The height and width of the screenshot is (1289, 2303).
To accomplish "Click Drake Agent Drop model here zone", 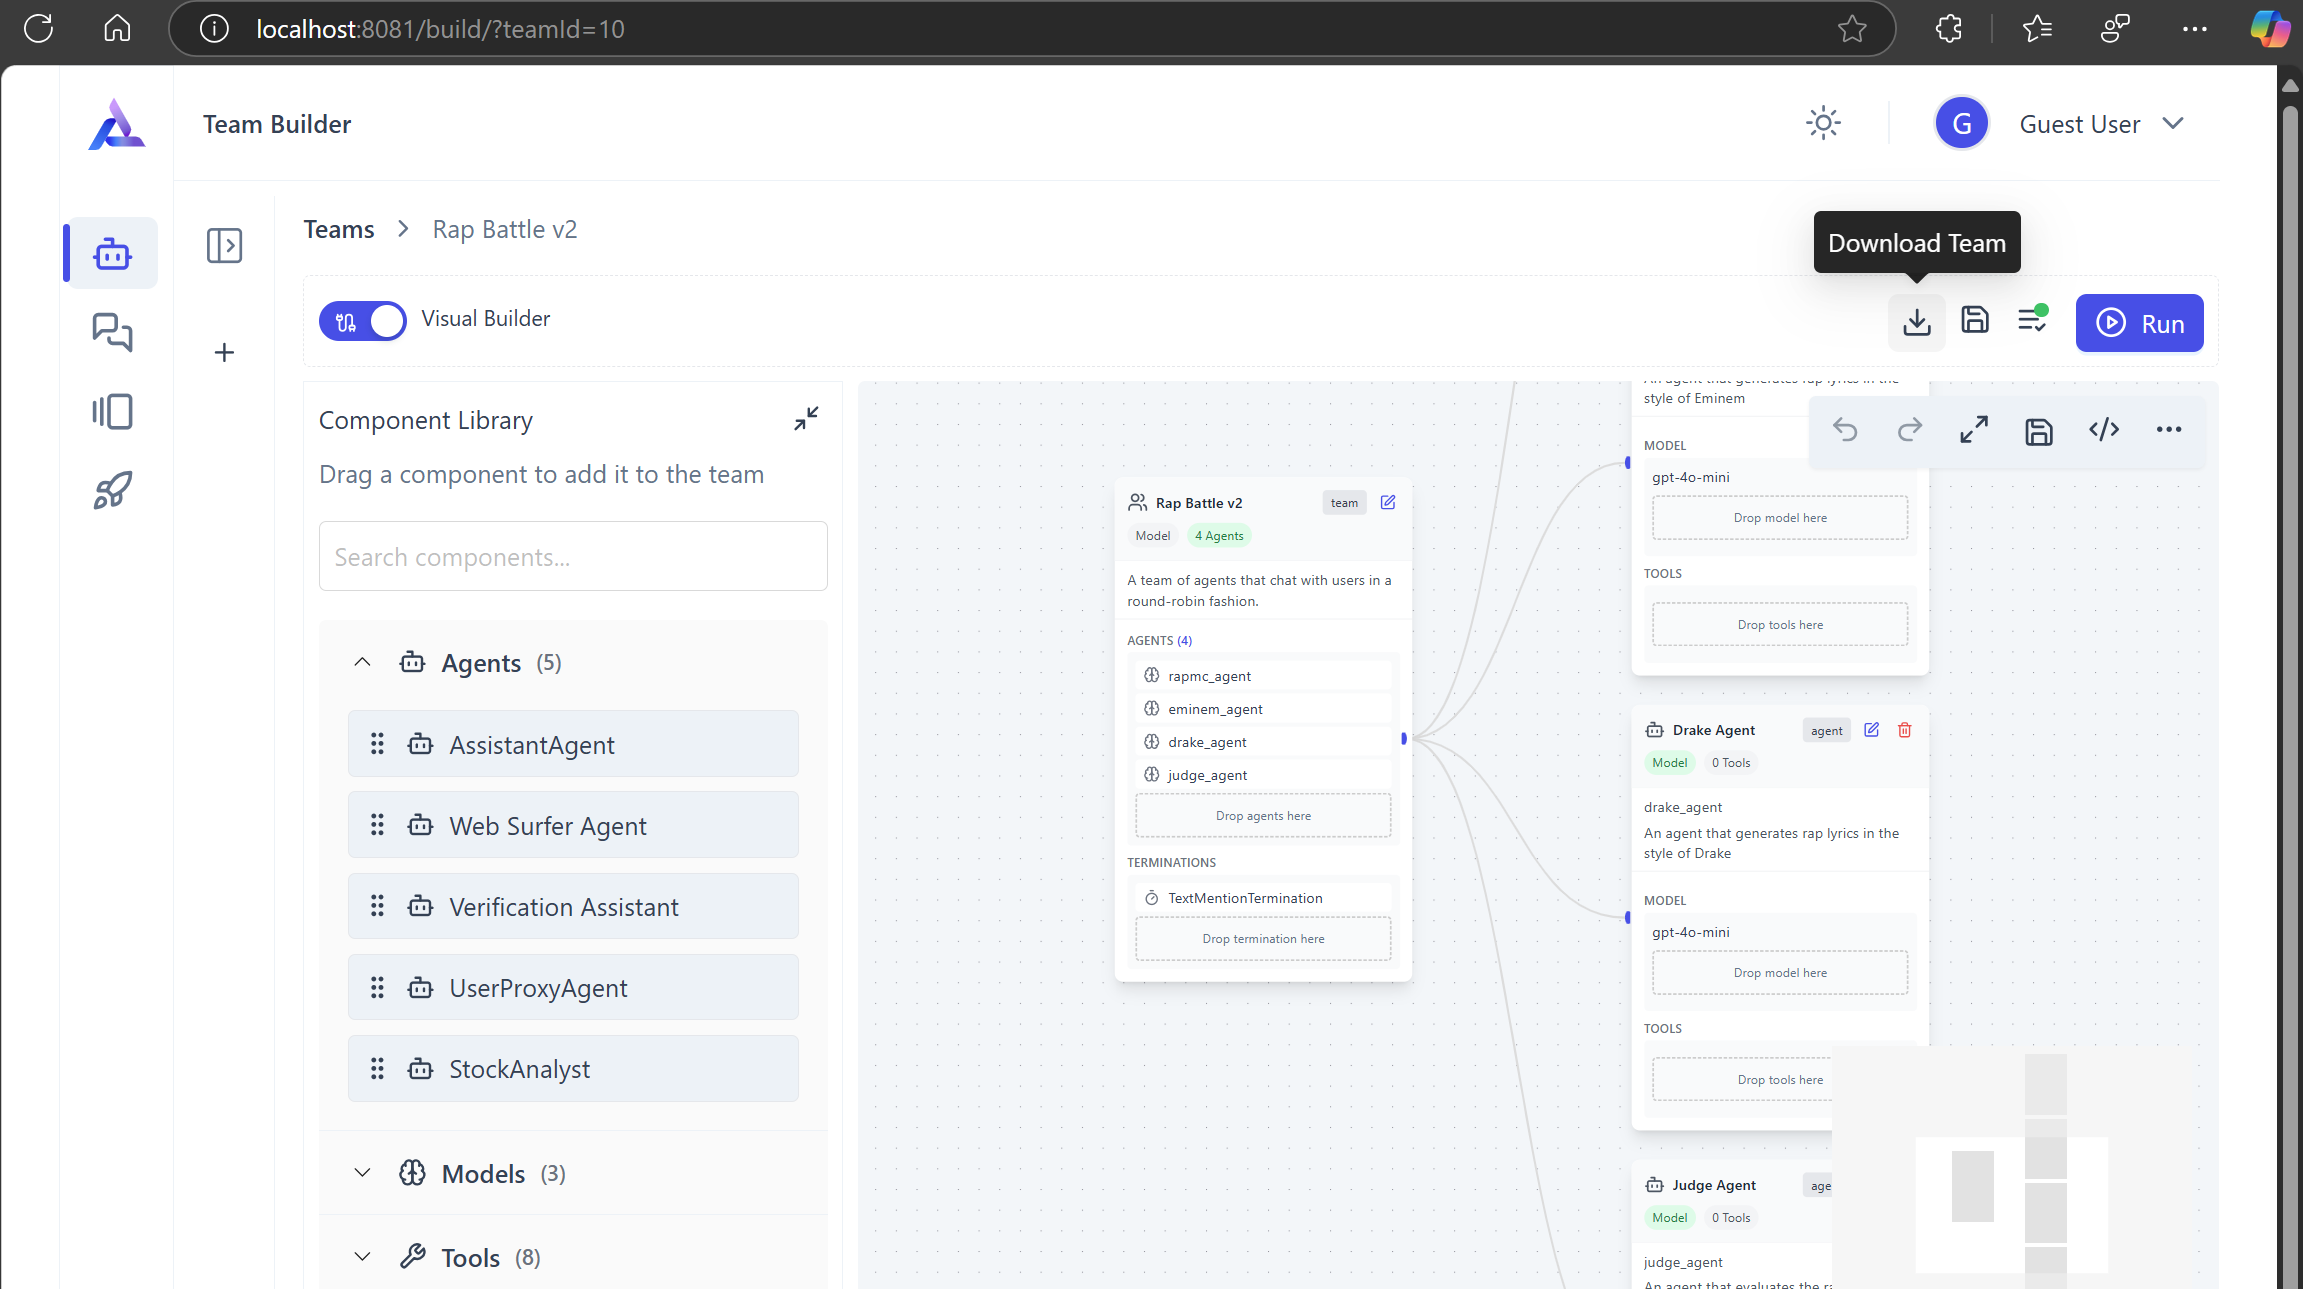I will click(1780, 973).
